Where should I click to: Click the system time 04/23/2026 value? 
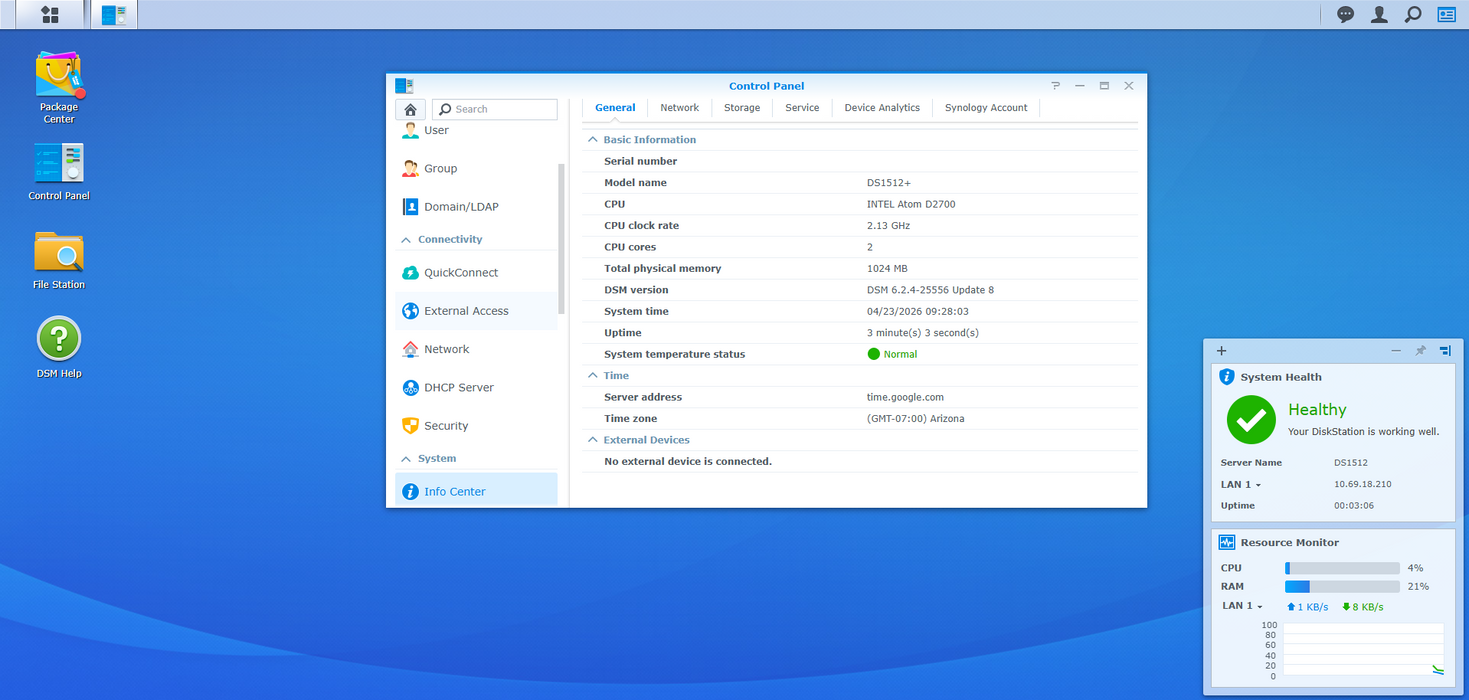click(x=917, y=312)
